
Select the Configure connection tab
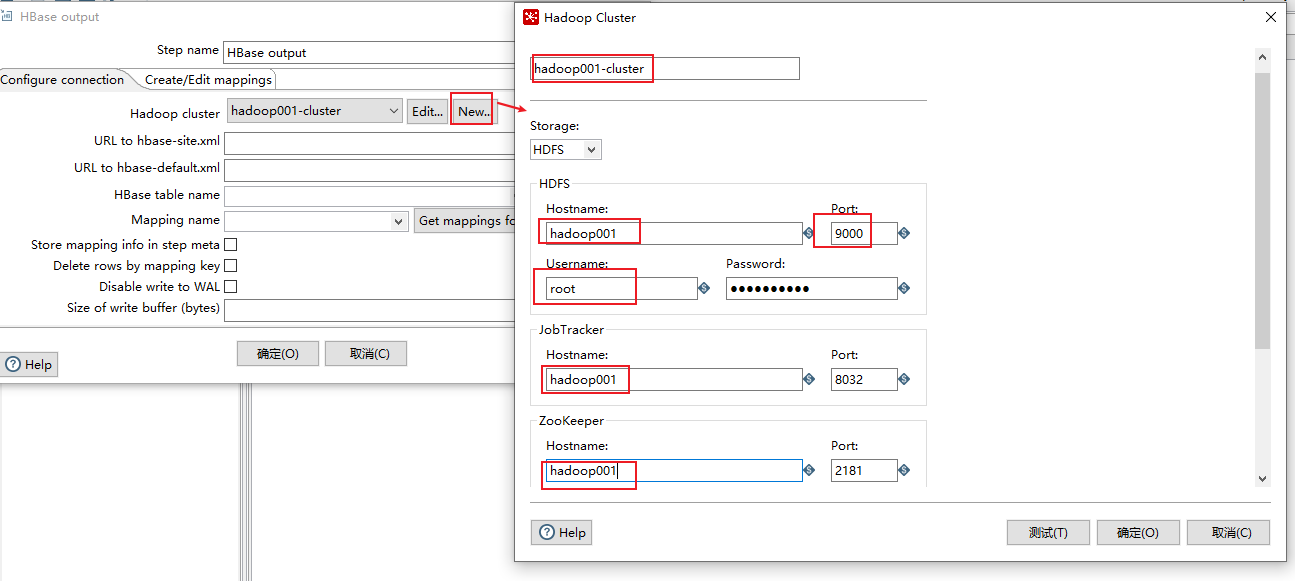pyautogui.click(x=63, y=79)
